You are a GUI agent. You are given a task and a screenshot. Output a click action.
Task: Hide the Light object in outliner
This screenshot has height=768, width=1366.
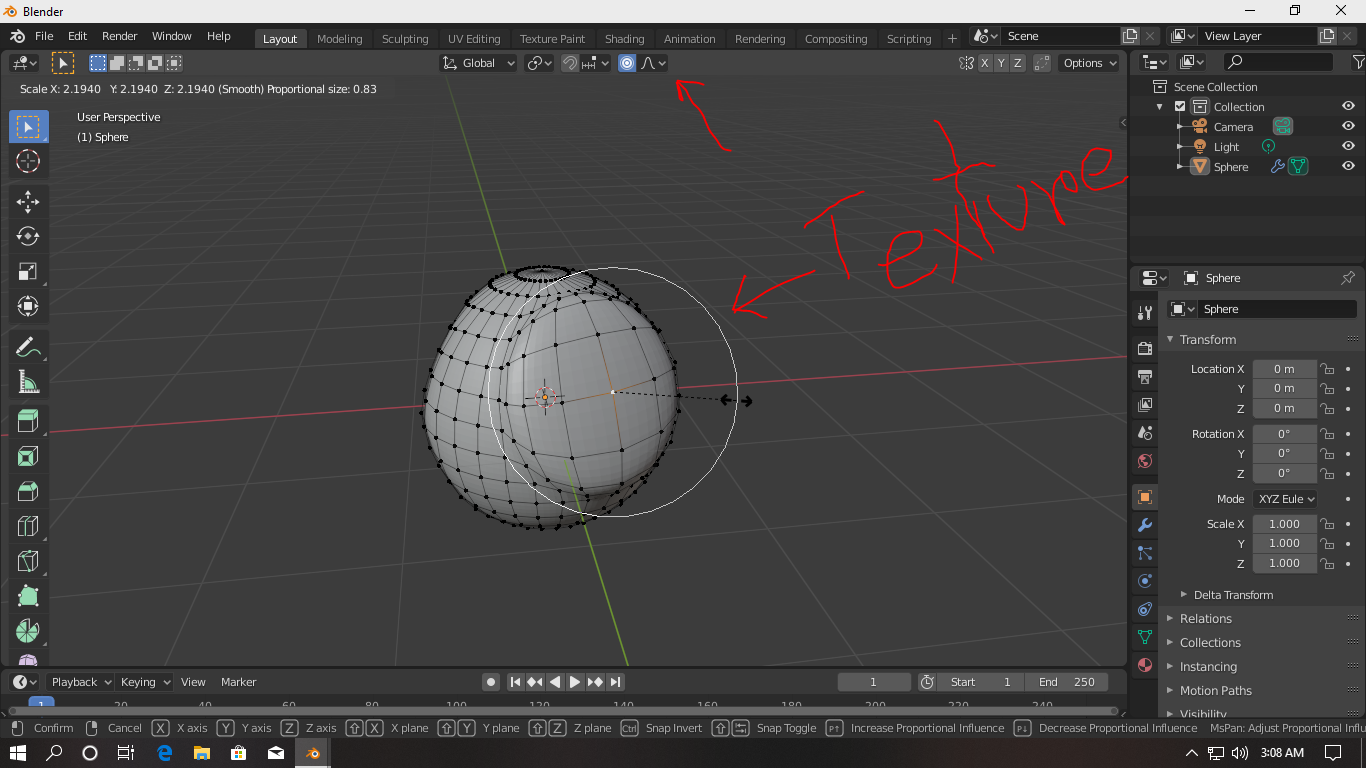tap(1348, 146)
